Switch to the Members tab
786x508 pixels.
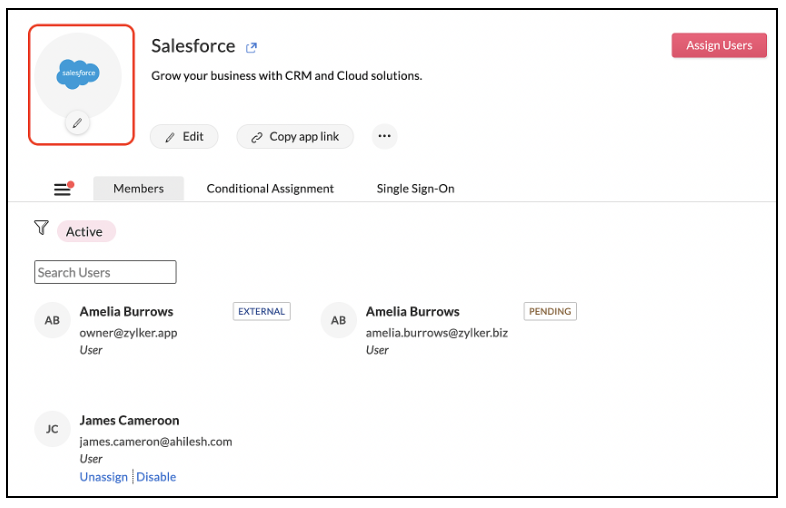click(138, 188)
